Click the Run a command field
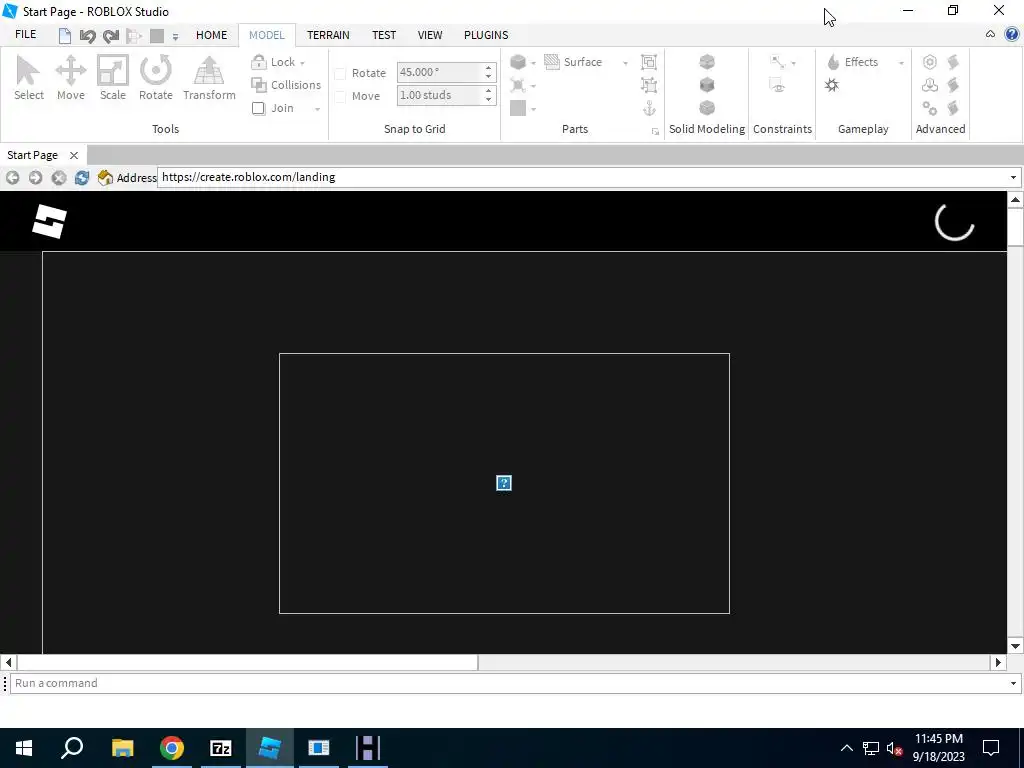 508,683
